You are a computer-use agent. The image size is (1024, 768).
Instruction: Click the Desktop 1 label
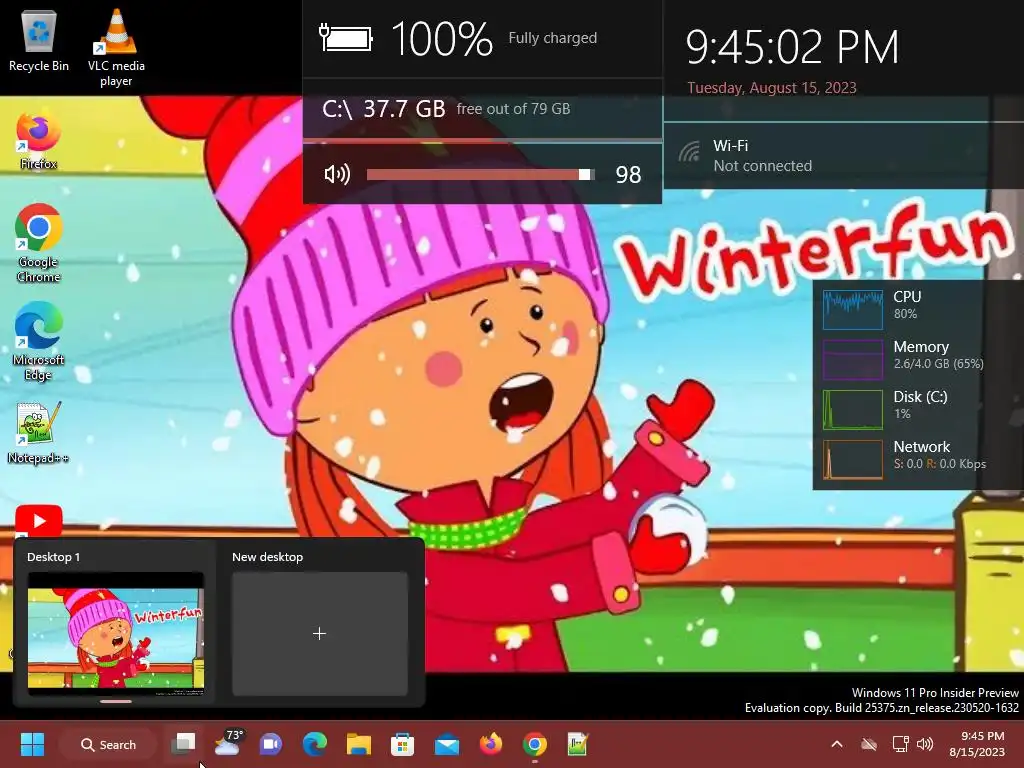pyautogui.click(x=54, y=557)
